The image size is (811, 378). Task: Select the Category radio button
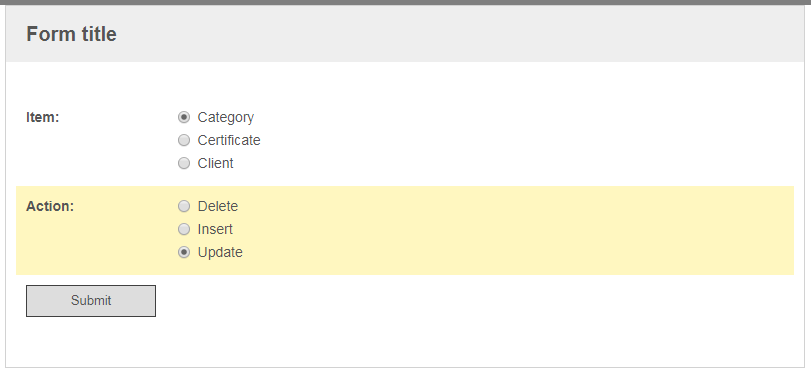point(184,117)
